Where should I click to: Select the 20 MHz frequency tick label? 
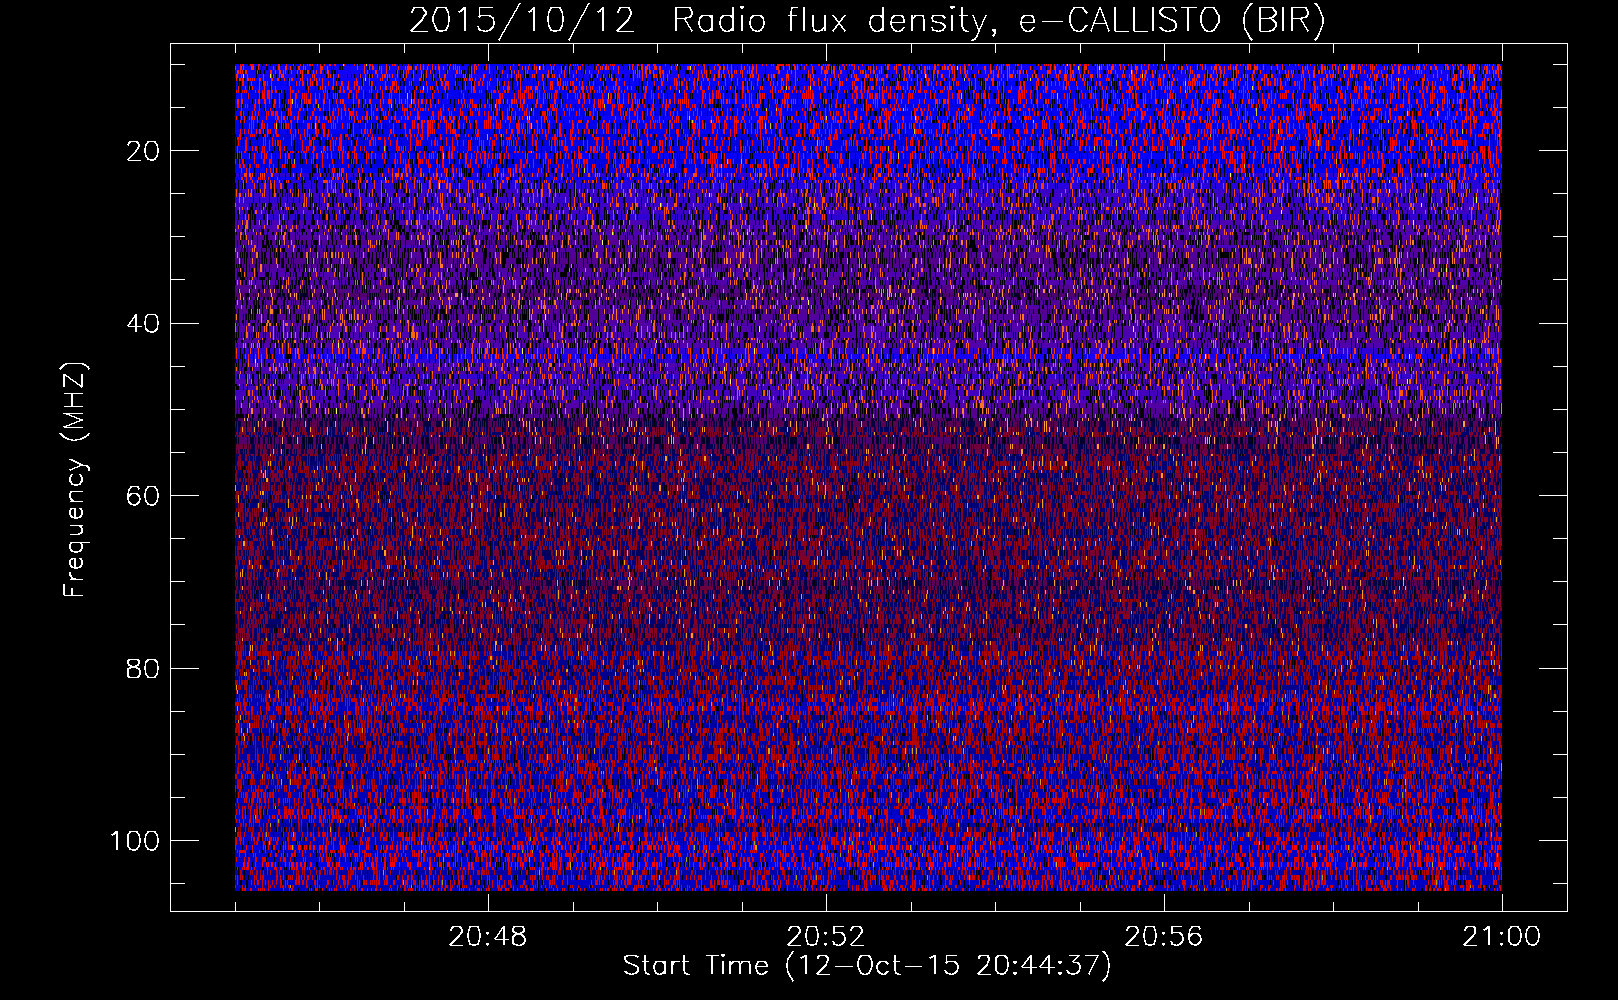(144, 151)
